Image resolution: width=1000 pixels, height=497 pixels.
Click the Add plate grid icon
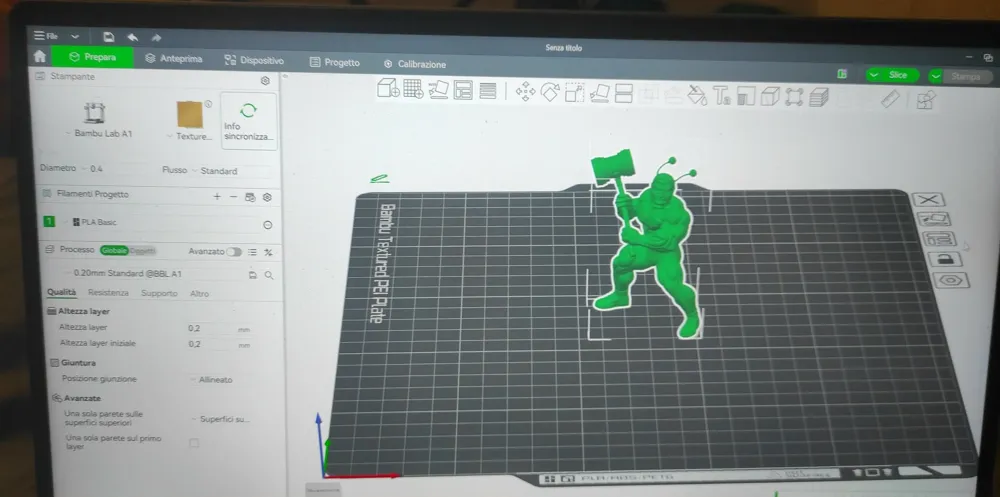413,89
